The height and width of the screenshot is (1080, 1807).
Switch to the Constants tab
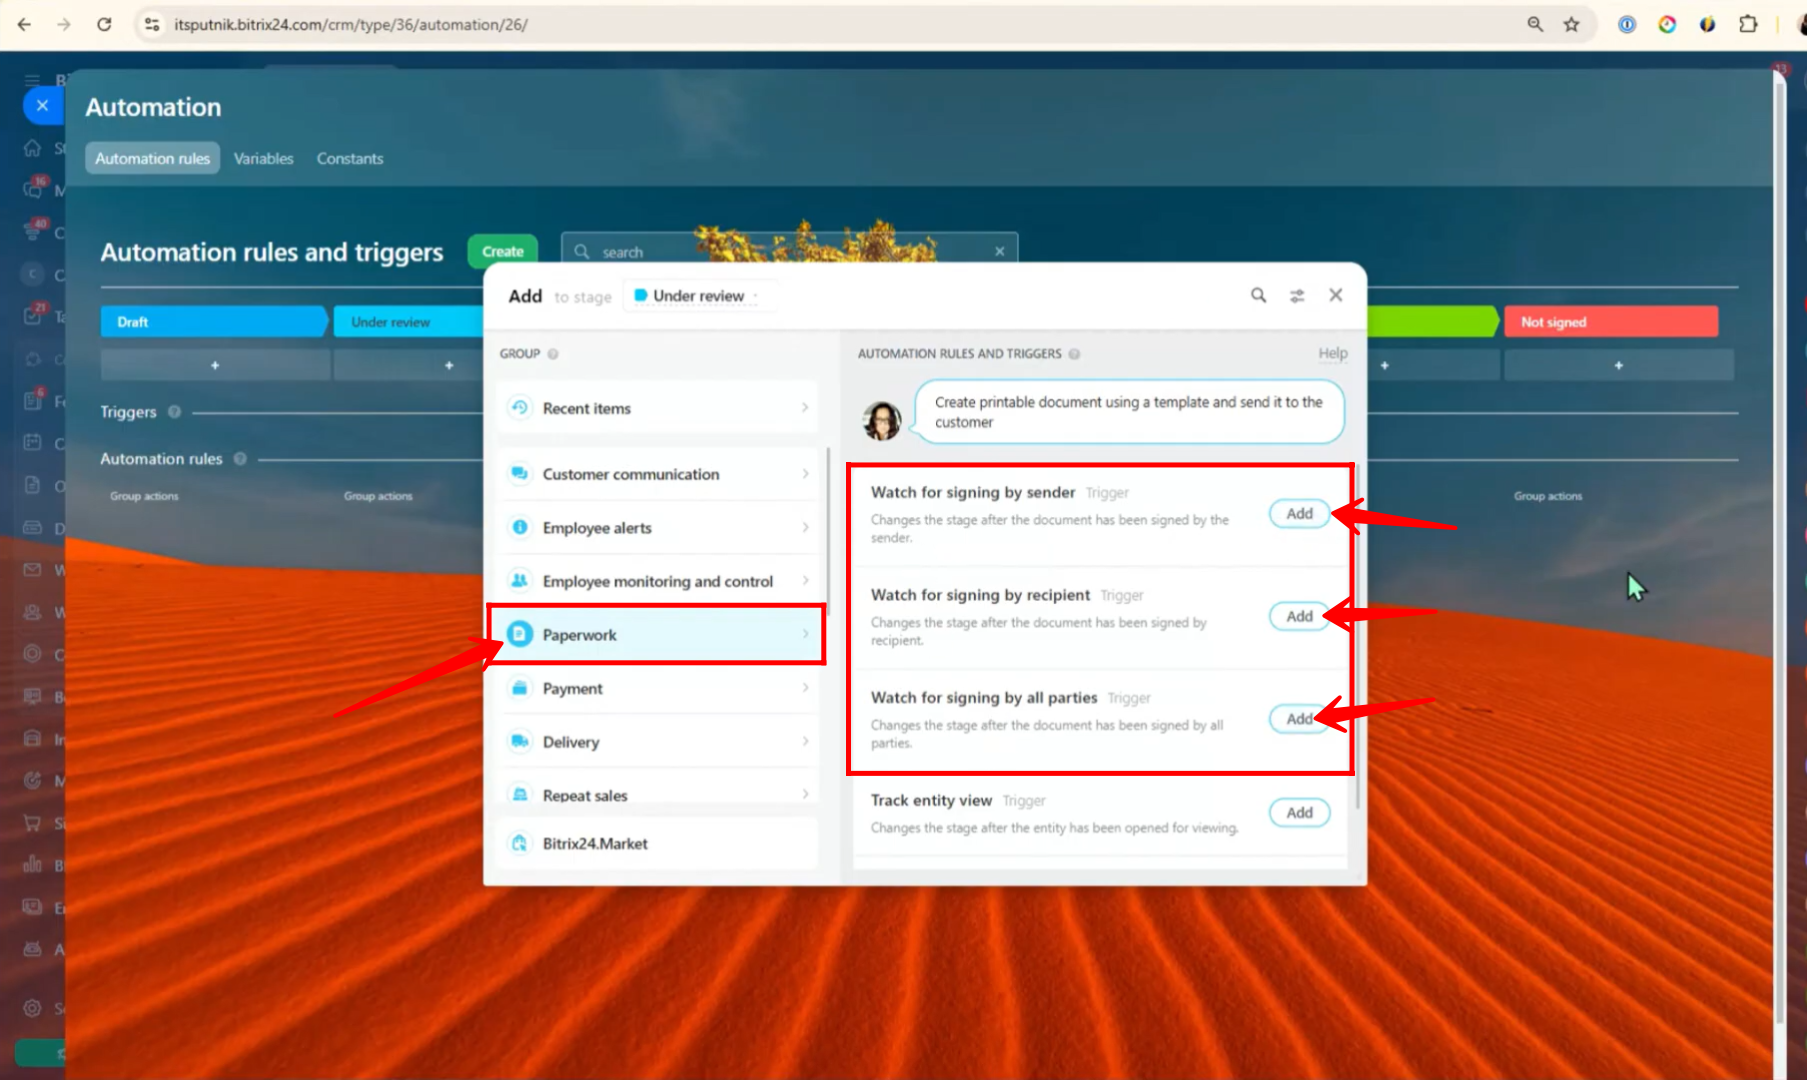(350, 158)
